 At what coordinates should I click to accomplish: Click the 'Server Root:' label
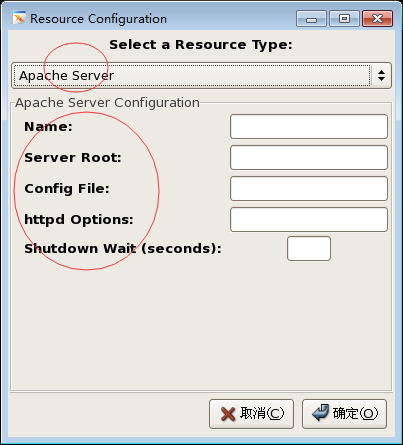click(x=73, y=158)
